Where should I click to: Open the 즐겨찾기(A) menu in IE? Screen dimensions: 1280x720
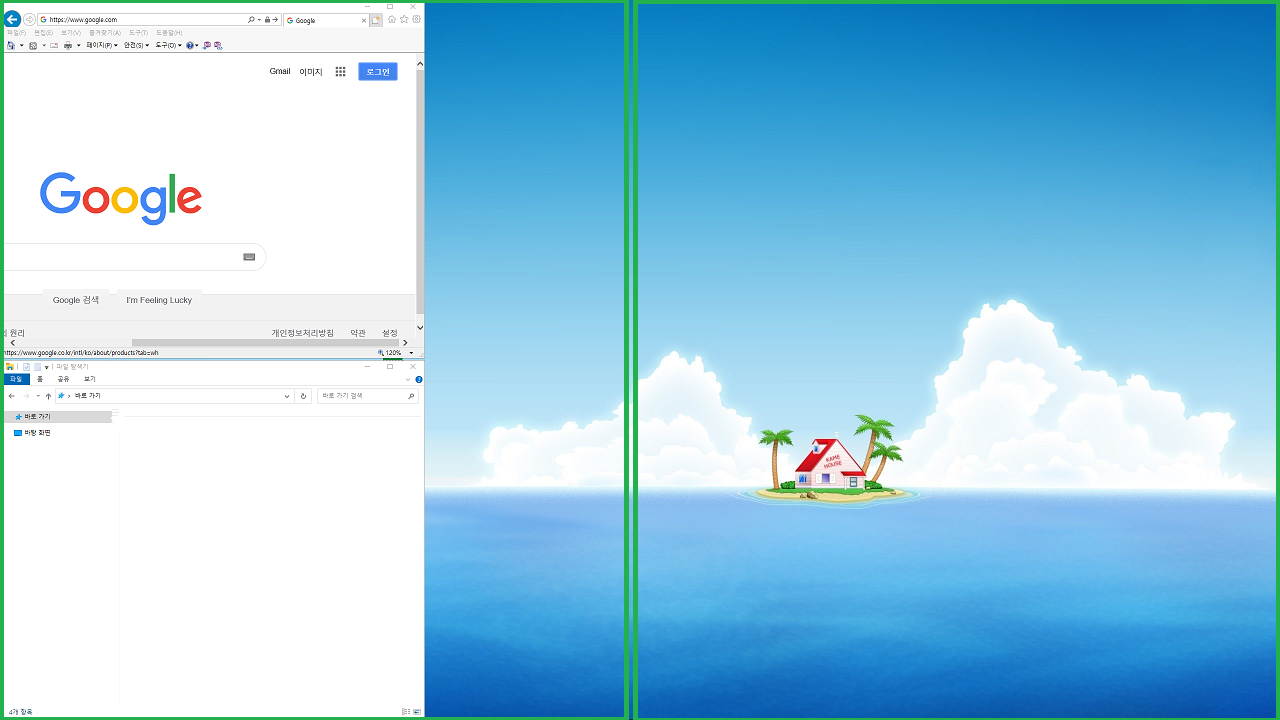tap(105, 33)
